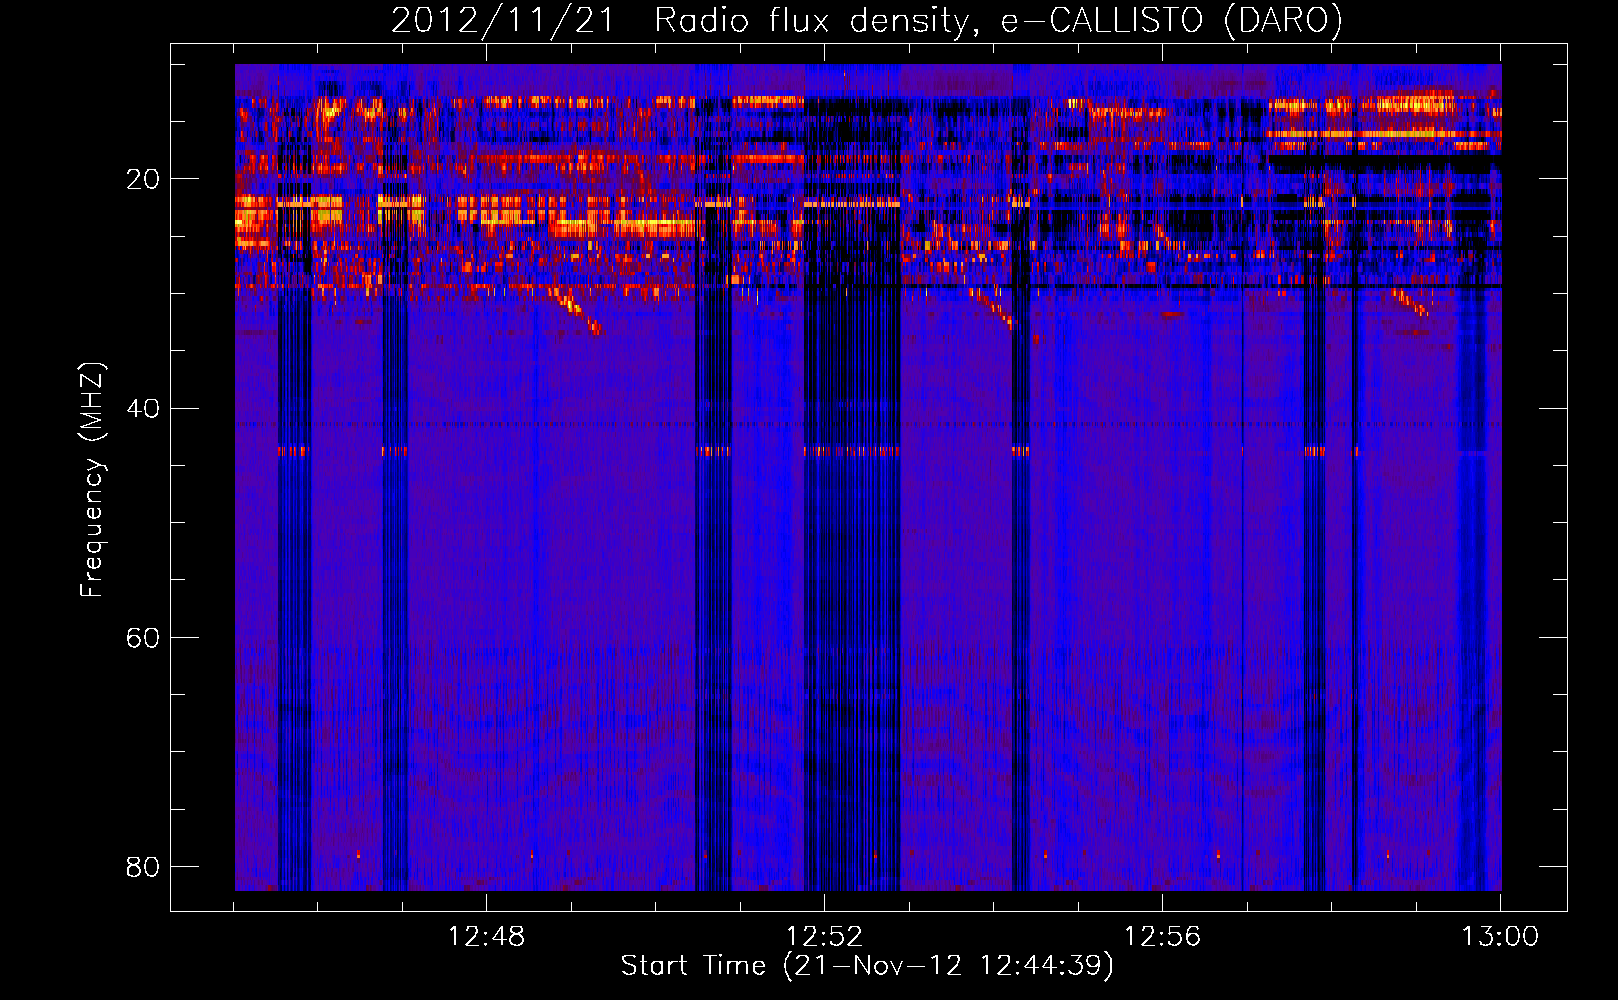Click the time tick label "12:56"
Screen dimensions: 1618x1000
point(1162,937)
